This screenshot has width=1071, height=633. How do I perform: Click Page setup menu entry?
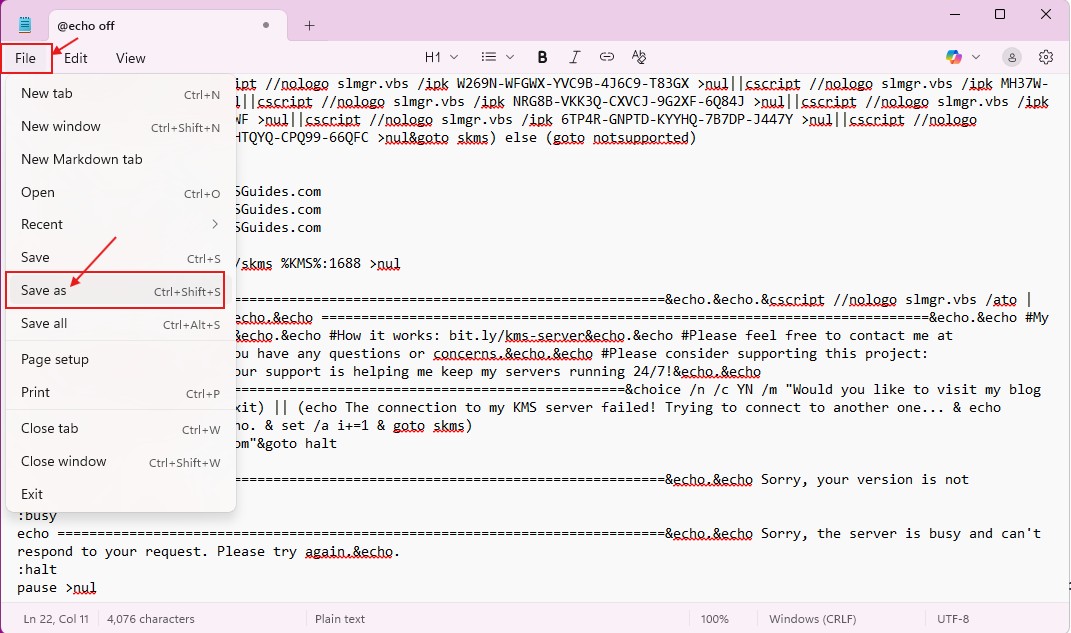(55, 359)
